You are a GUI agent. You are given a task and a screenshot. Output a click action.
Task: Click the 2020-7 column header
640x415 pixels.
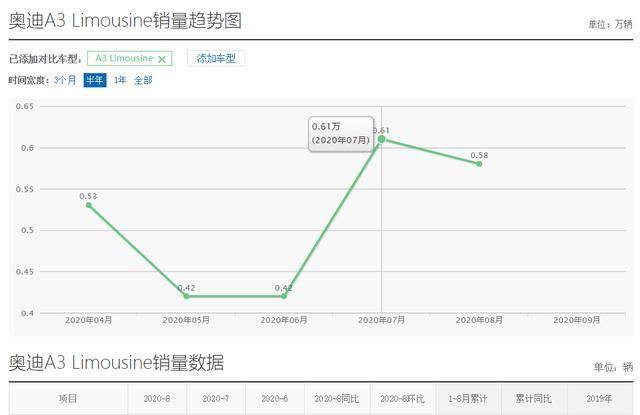pyautogui.click(x=216, y=399)
